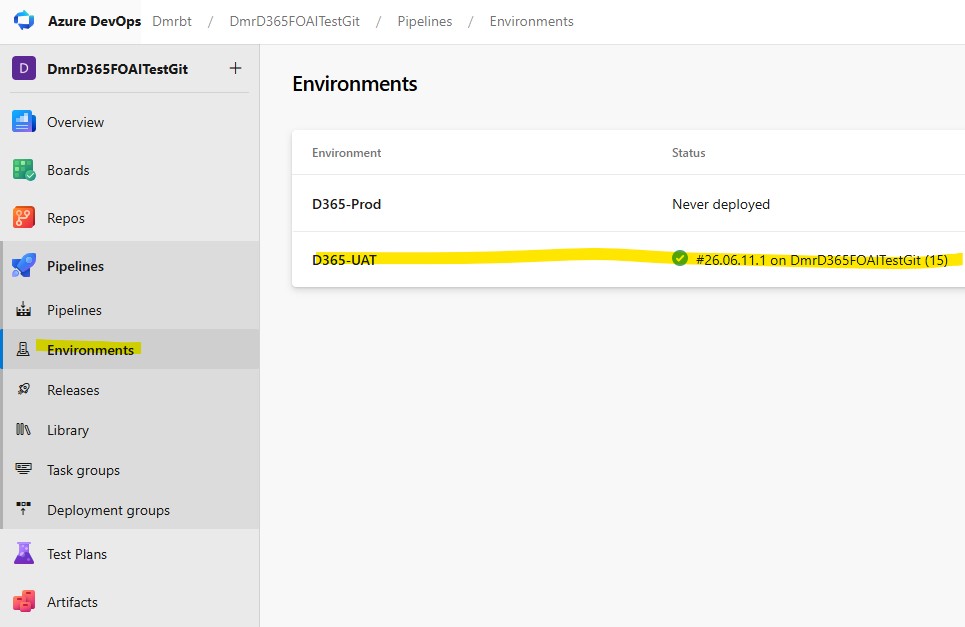Viewport: 965px width, 627px height.
Task: Click the Boards icon in sidebar
Action: 23,170
